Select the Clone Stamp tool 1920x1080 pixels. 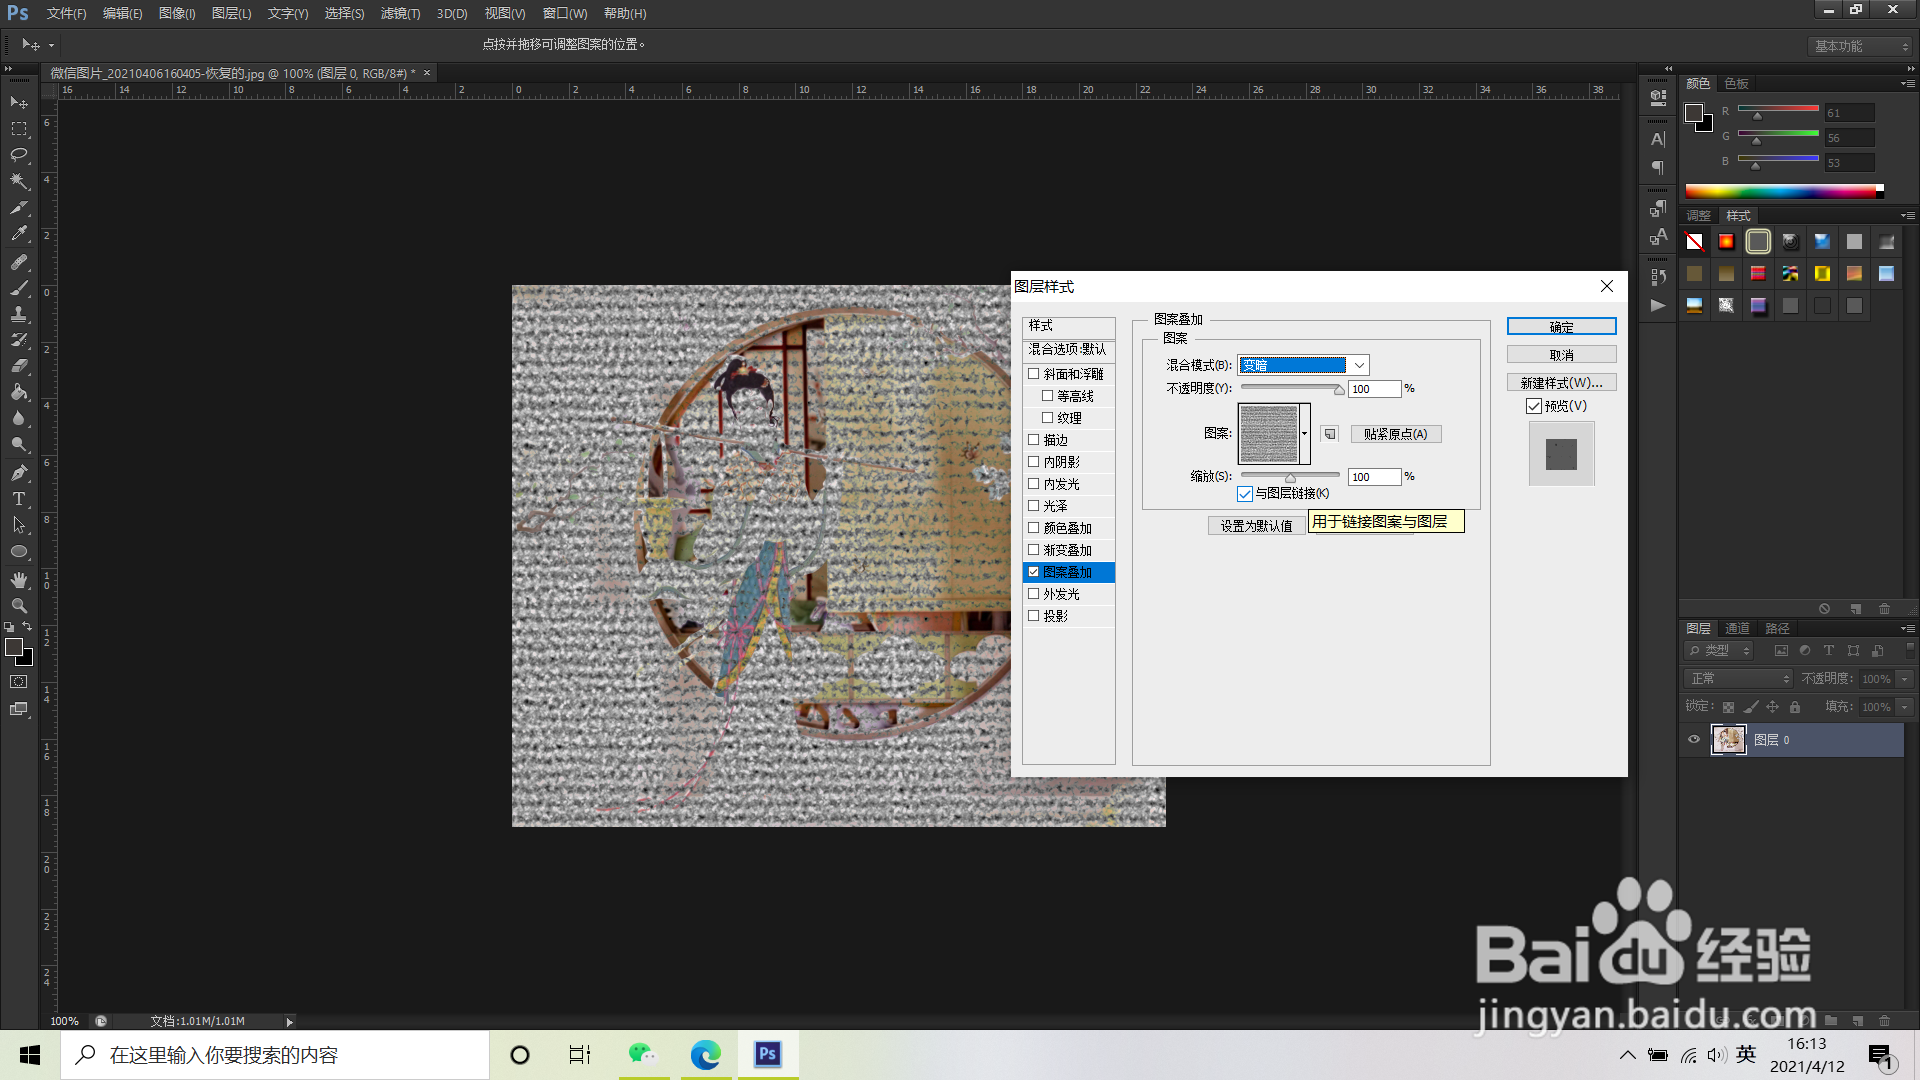click(19, 314)
